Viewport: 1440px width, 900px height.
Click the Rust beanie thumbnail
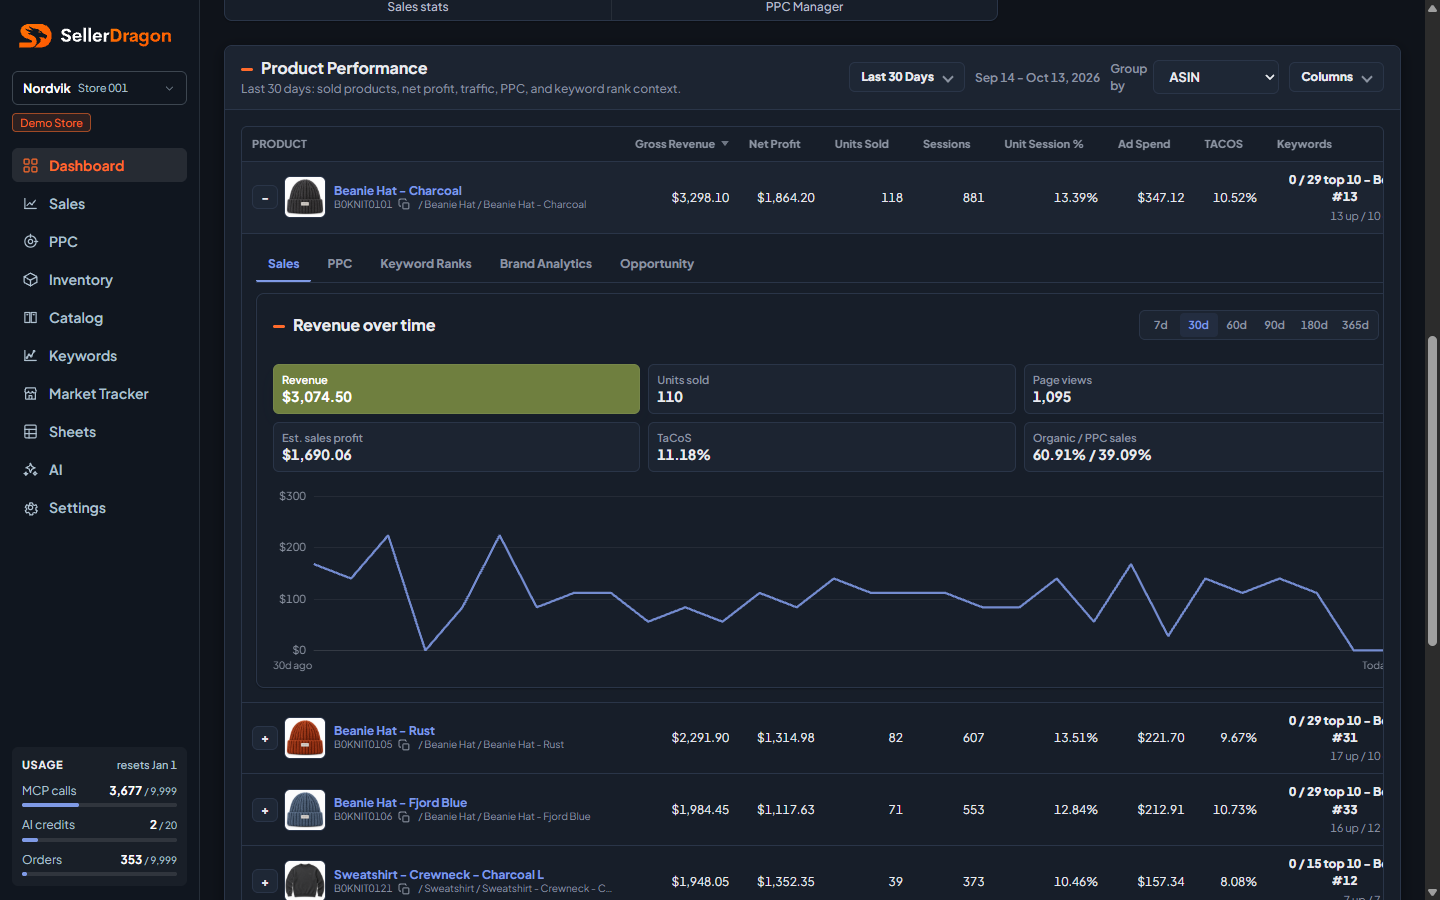click(x=305, y=739)
